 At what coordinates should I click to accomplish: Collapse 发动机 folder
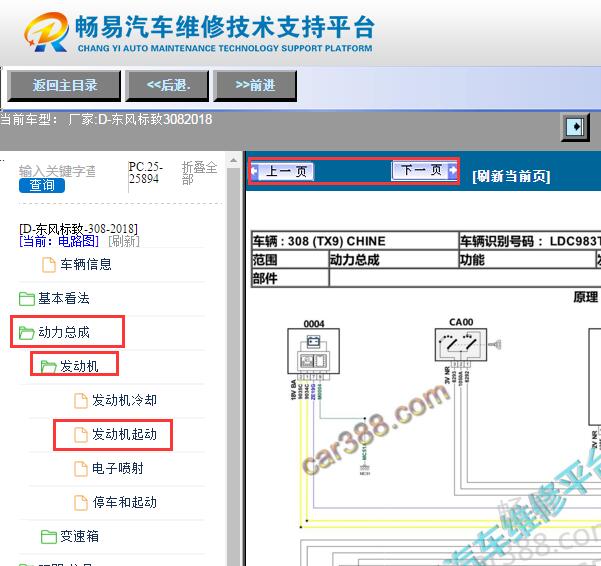[79, 366]
